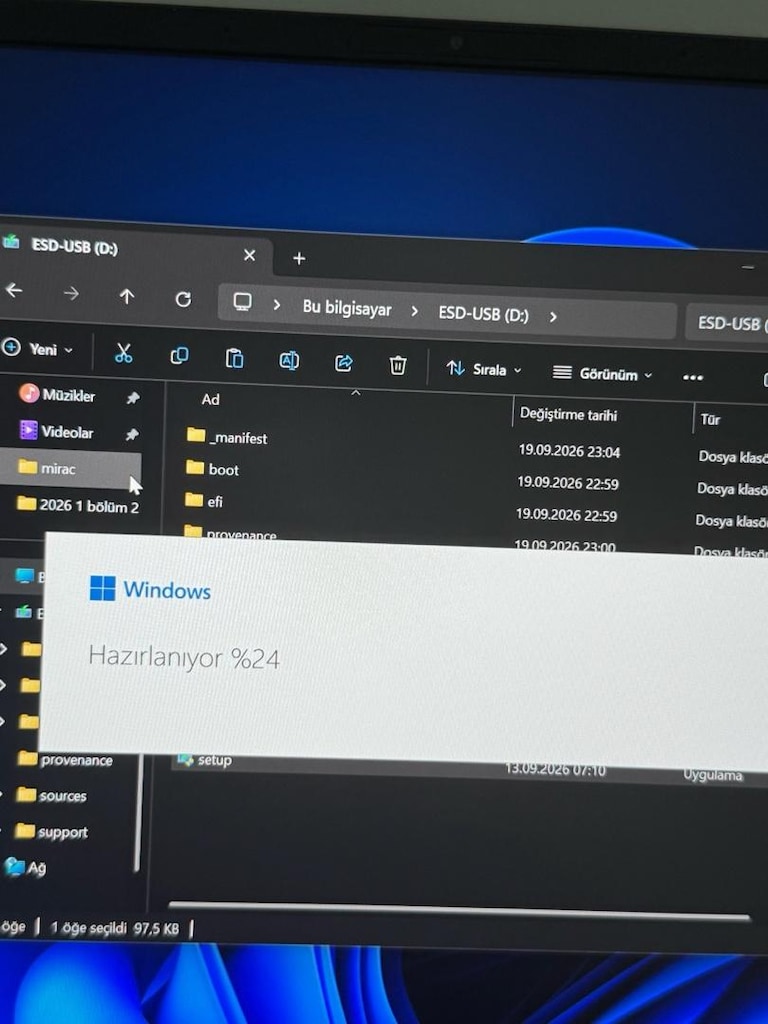The image size is (768, 1024).
Task: Go forward with the right arrow
Action: [x=71, y=293]
